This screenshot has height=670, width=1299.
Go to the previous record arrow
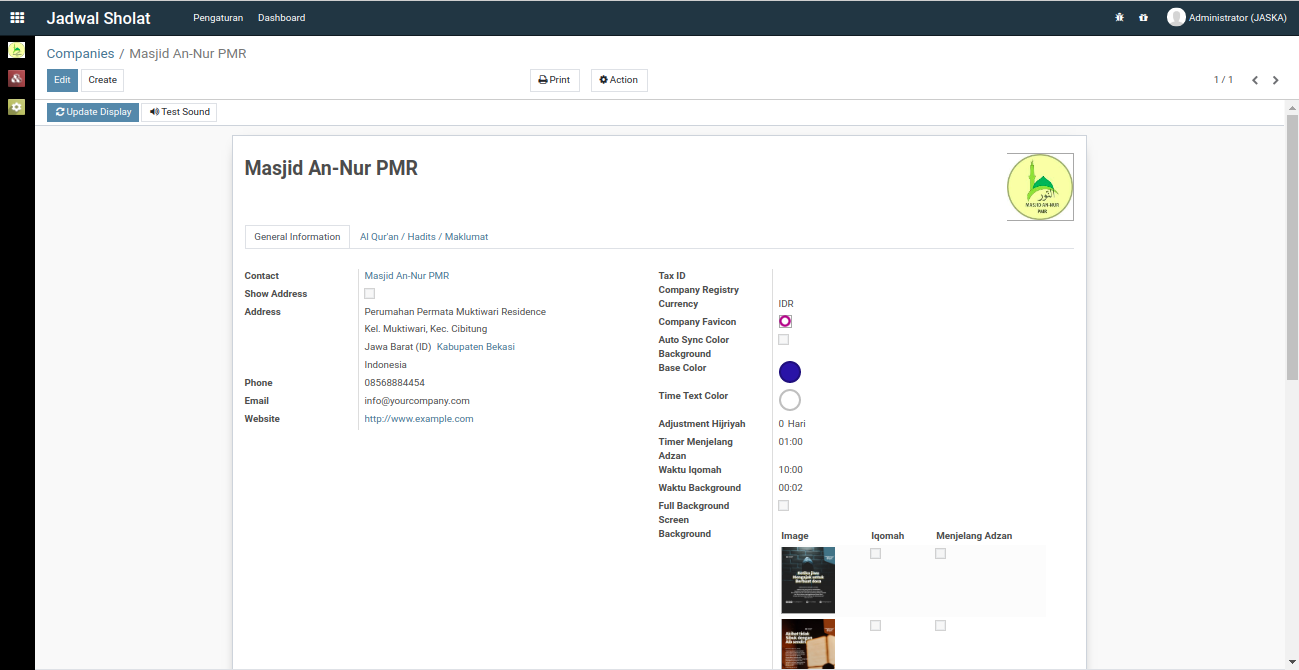[1255, 80]
